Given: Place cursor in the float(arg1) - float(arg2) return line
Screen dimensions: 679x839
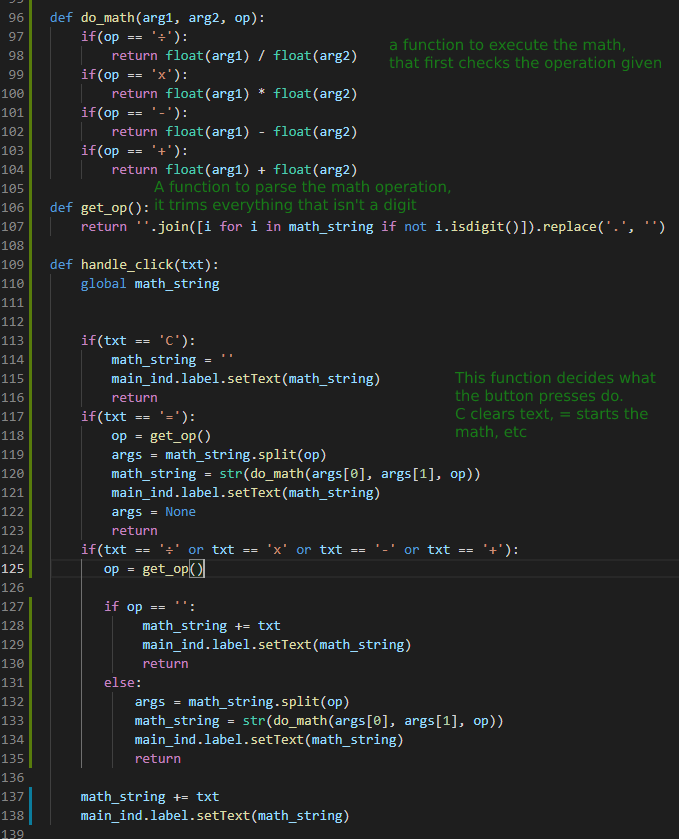Looking at the screenshot, I should pos(234,132).
